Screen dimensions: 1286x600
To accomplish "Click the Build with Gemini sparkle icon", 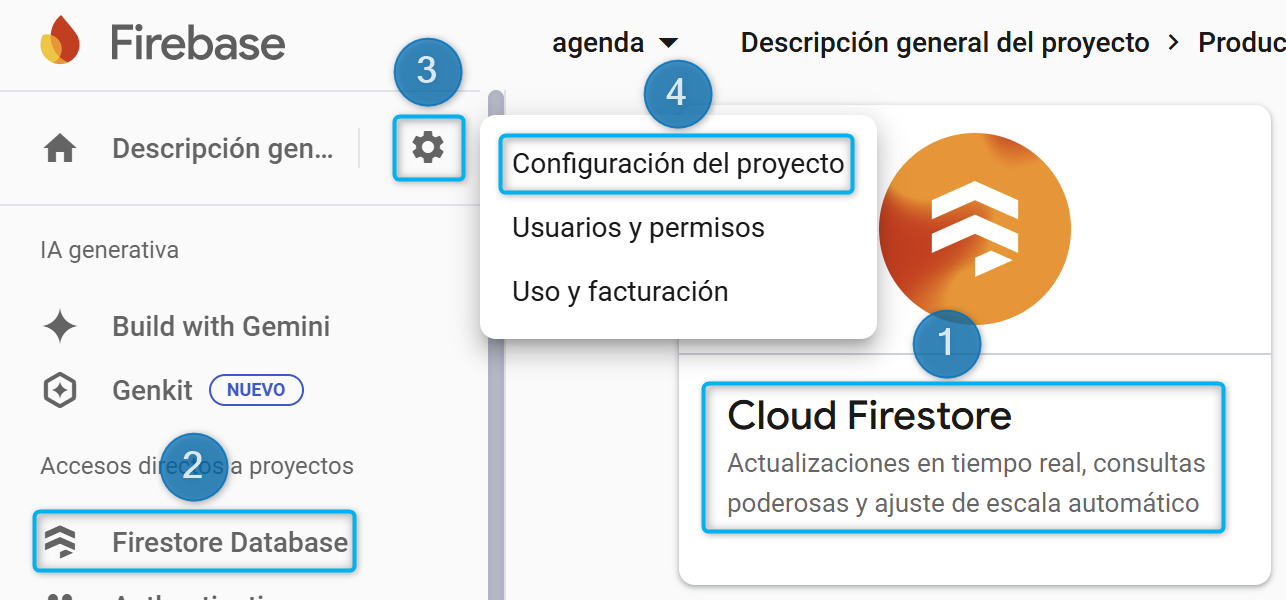I will tap(59, 326).
